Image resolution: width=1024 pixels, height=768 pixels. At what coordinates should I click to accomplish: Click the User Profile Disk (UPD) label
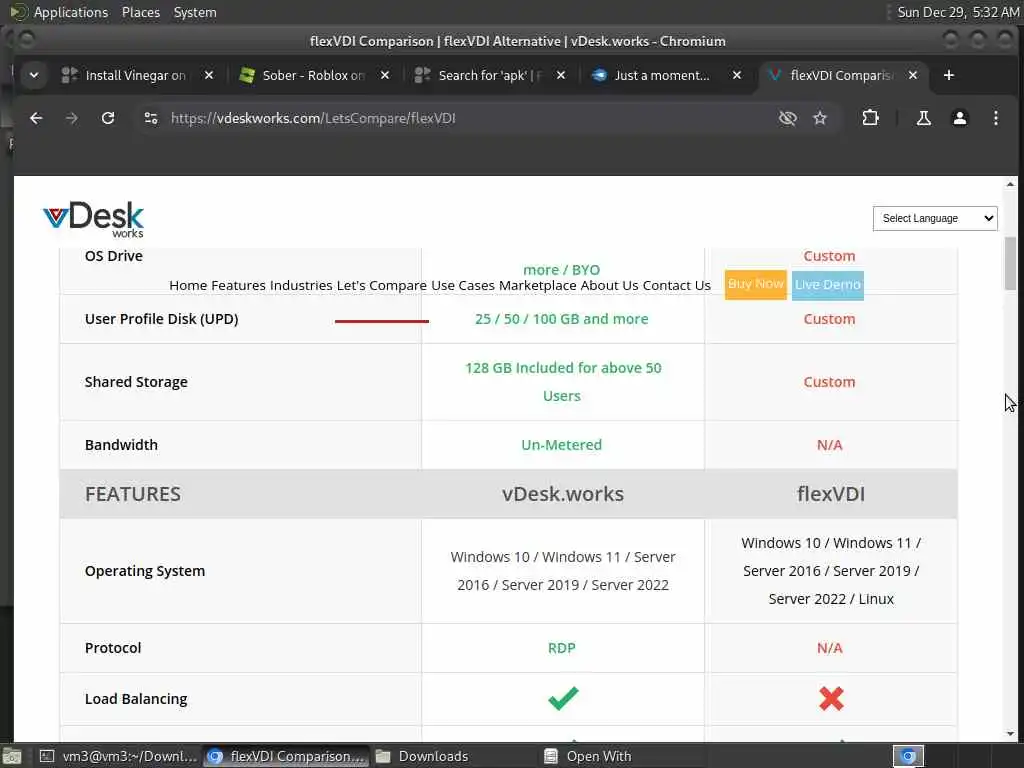[x=161, y=319]
